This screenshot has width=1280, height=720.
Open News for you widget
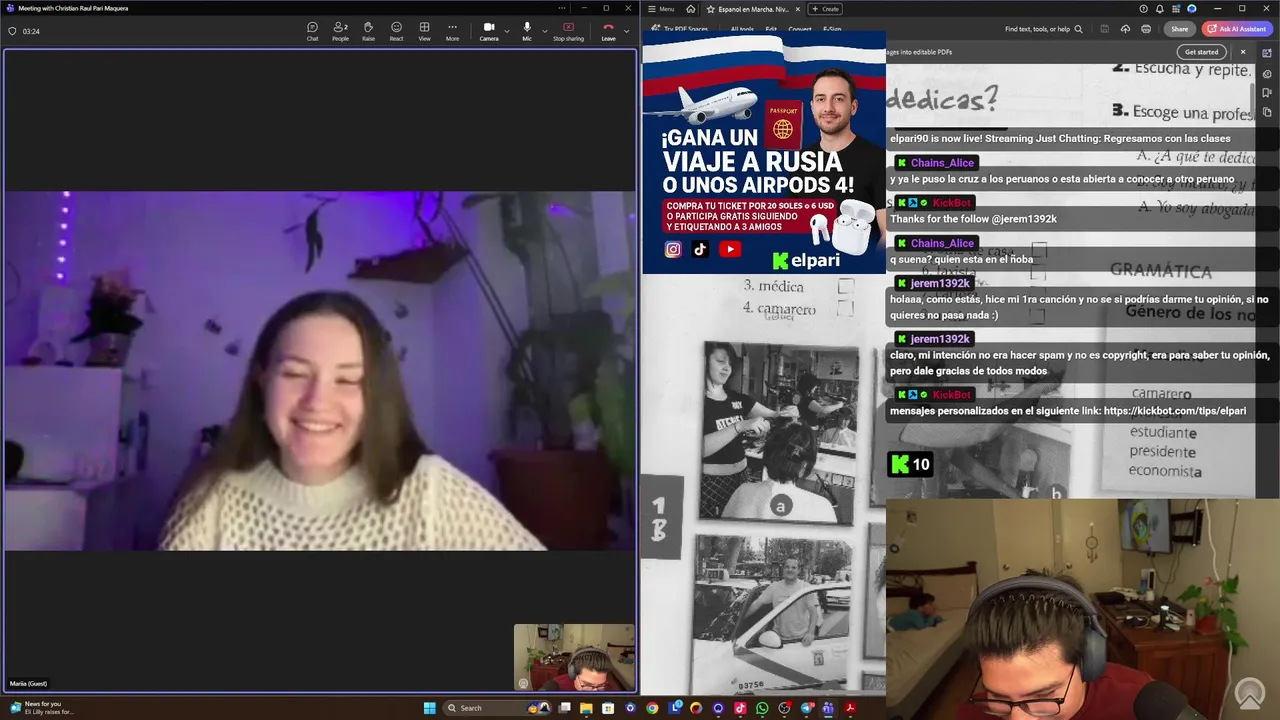pos(42,708)
